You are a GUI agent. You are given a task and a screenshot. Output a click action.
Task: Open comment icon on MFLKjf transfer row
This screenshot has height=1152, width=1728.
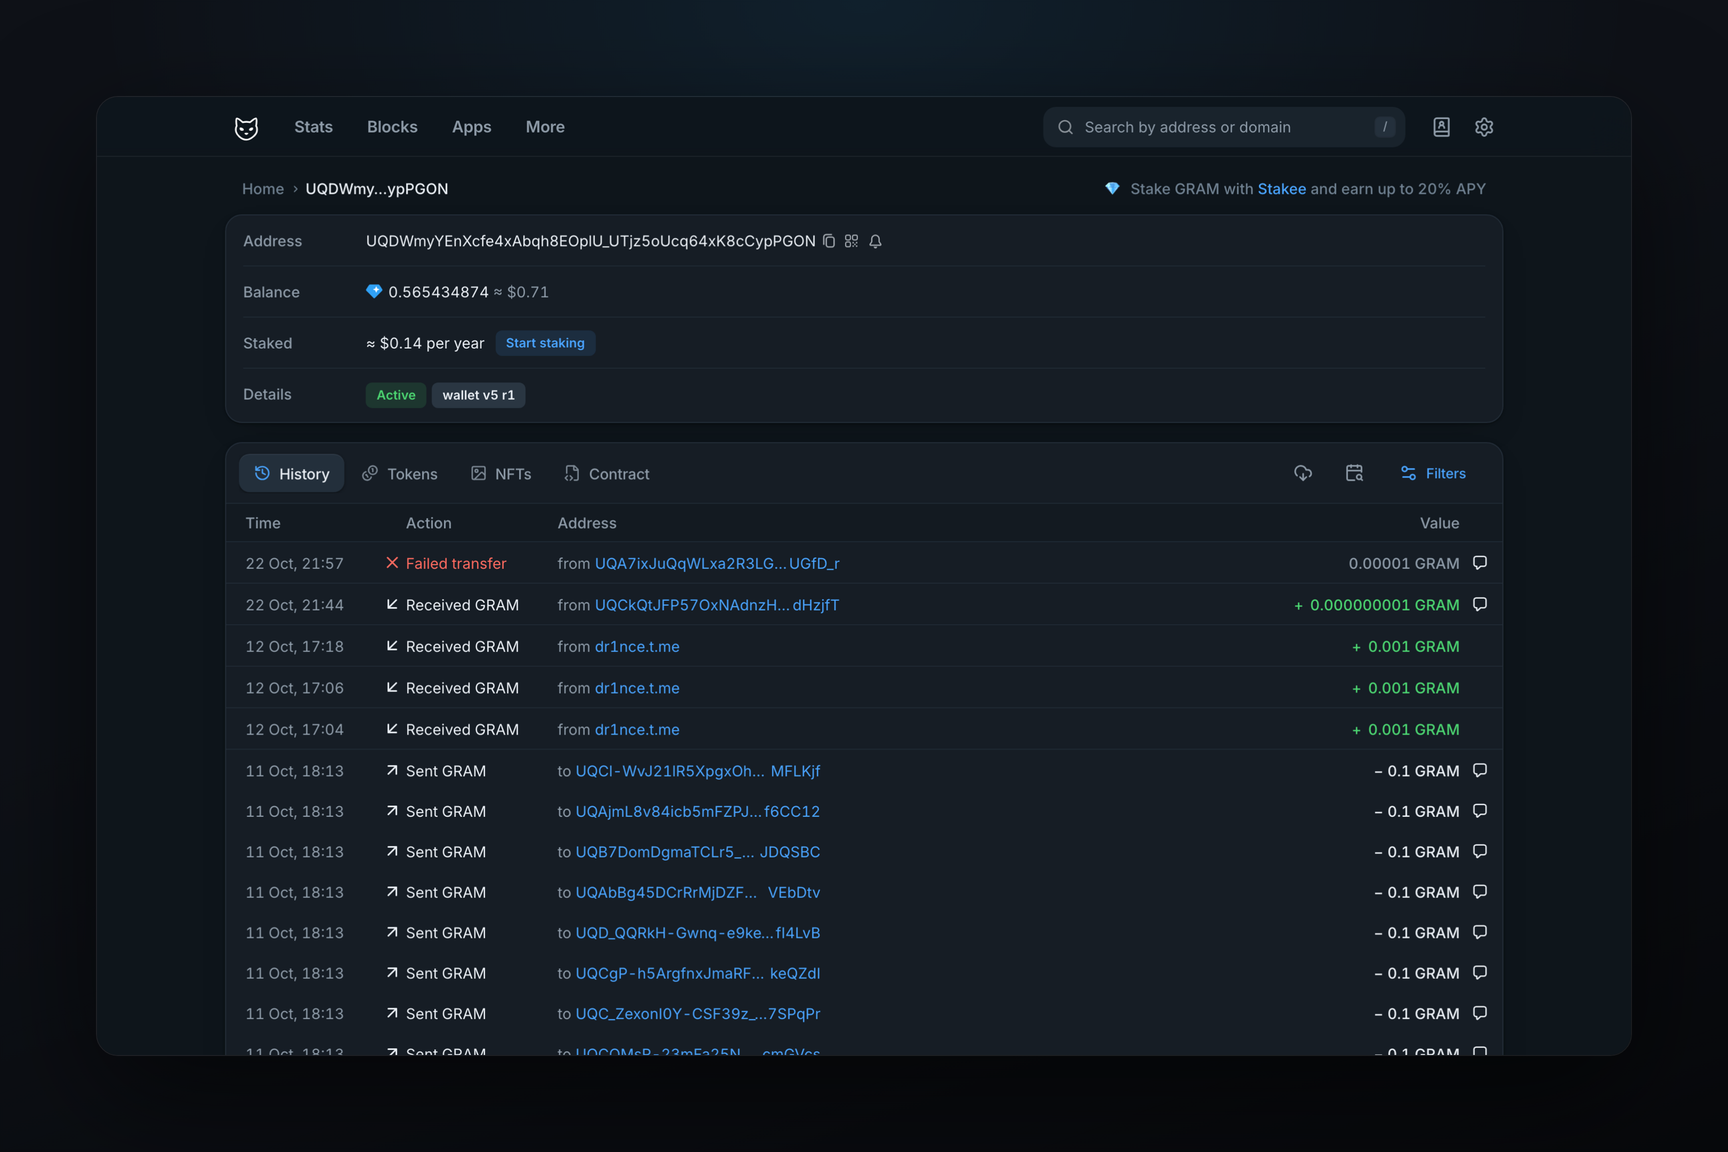coord(1480,770)
